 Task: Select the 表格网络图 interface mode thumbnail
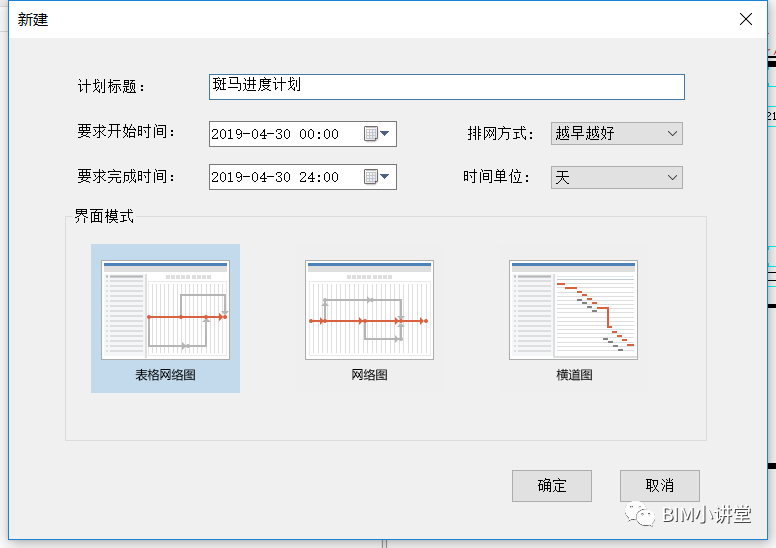165,318
